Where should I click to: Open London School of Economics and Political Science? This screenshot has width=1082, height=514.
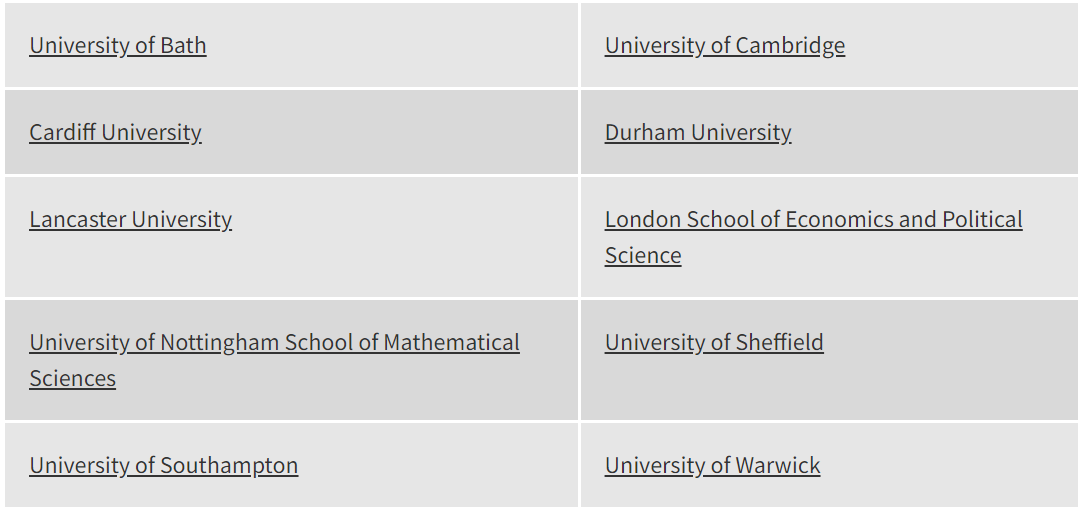tap(813, 220)
